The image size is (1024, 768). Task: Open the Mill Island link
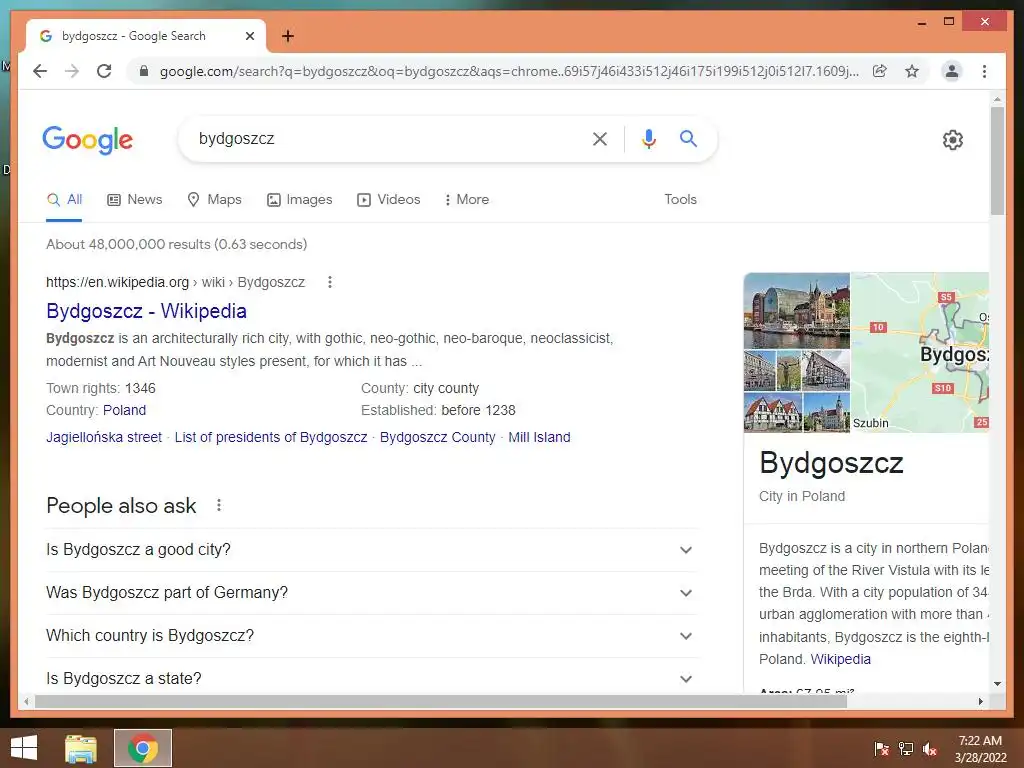tap(539, 438)
